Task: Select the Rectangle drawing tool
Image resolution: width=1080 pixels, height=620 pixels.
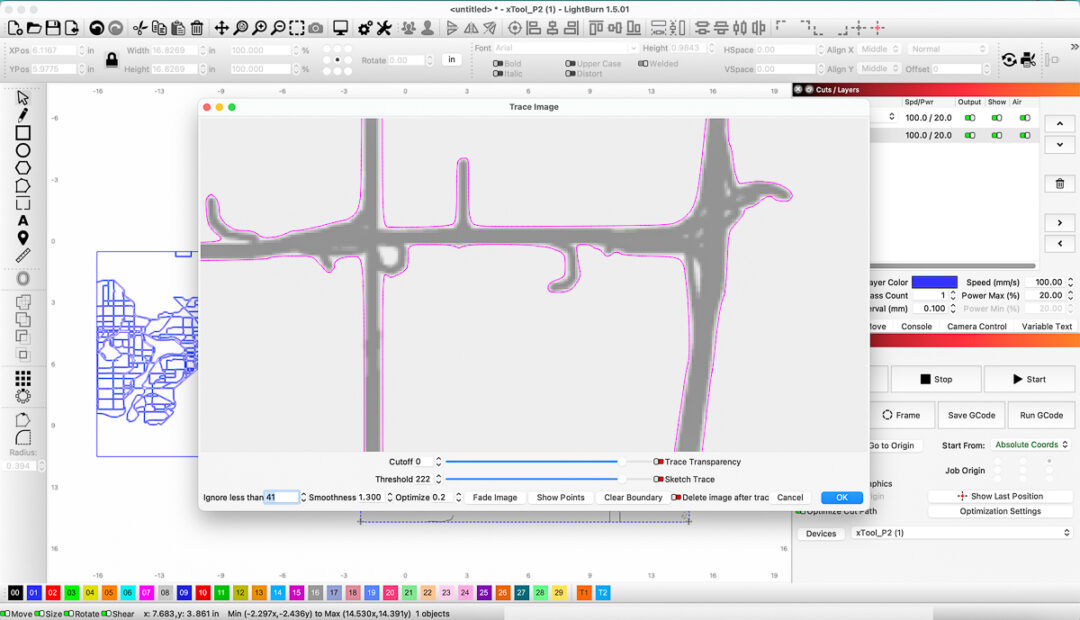Action: pos(23,133)
